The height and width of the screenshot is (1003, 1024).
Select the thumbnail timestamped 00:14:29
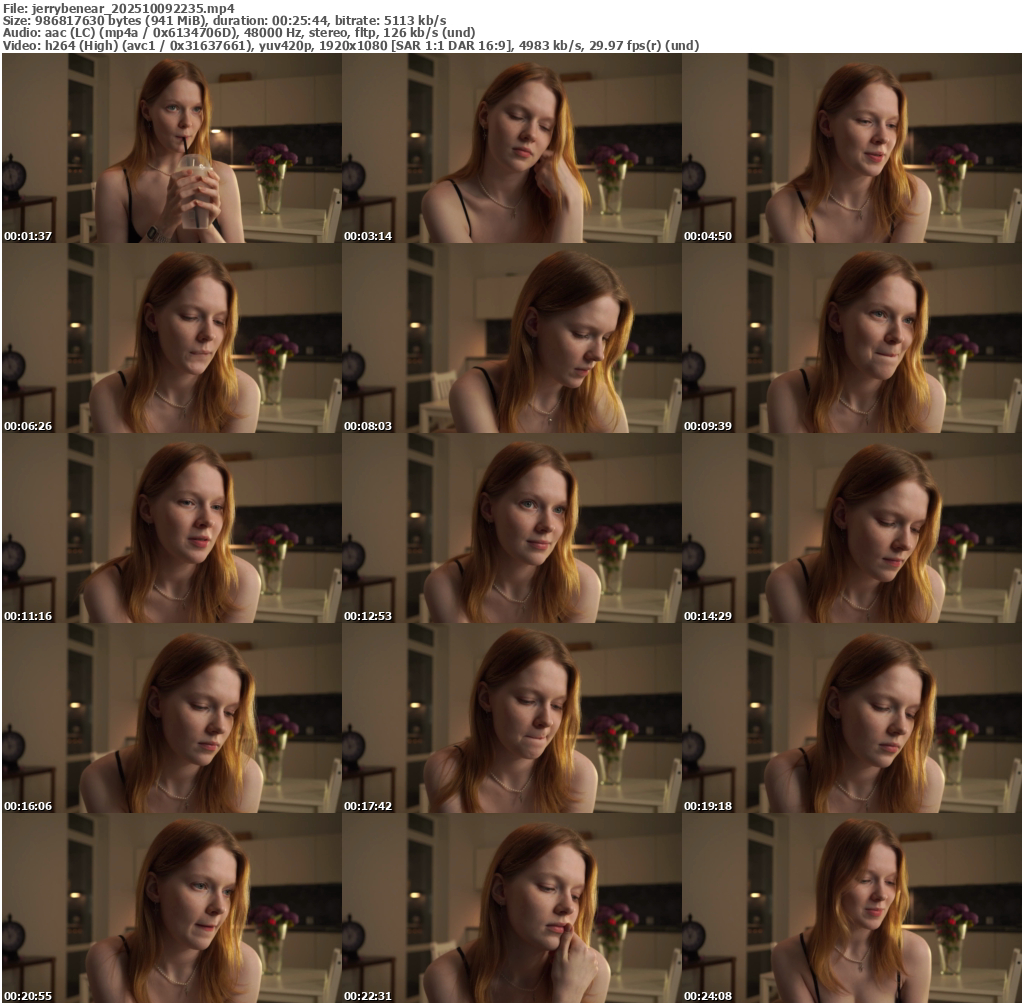(x=852, y=528)
